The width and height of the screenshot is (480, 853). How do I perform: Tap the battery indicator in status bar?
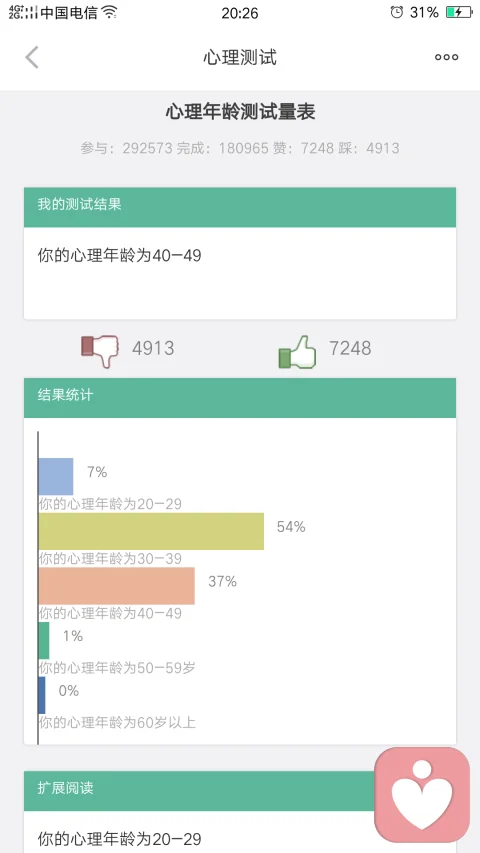(x=459, y=12)
